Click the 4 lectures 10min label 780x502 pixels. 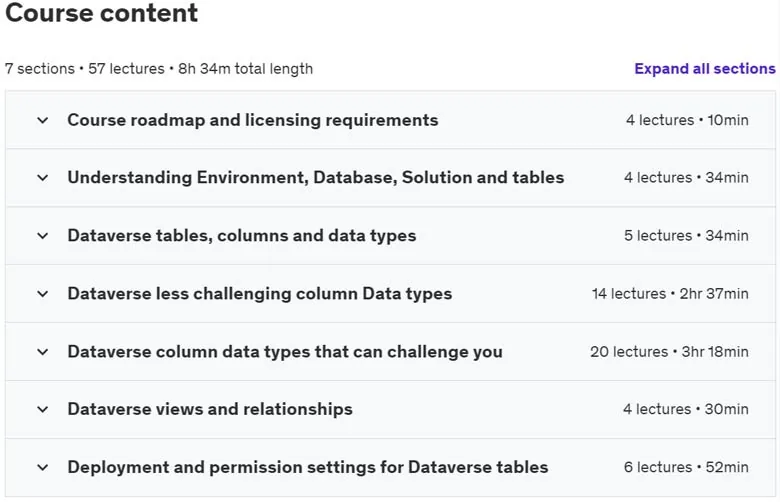(x=687, y=120)
